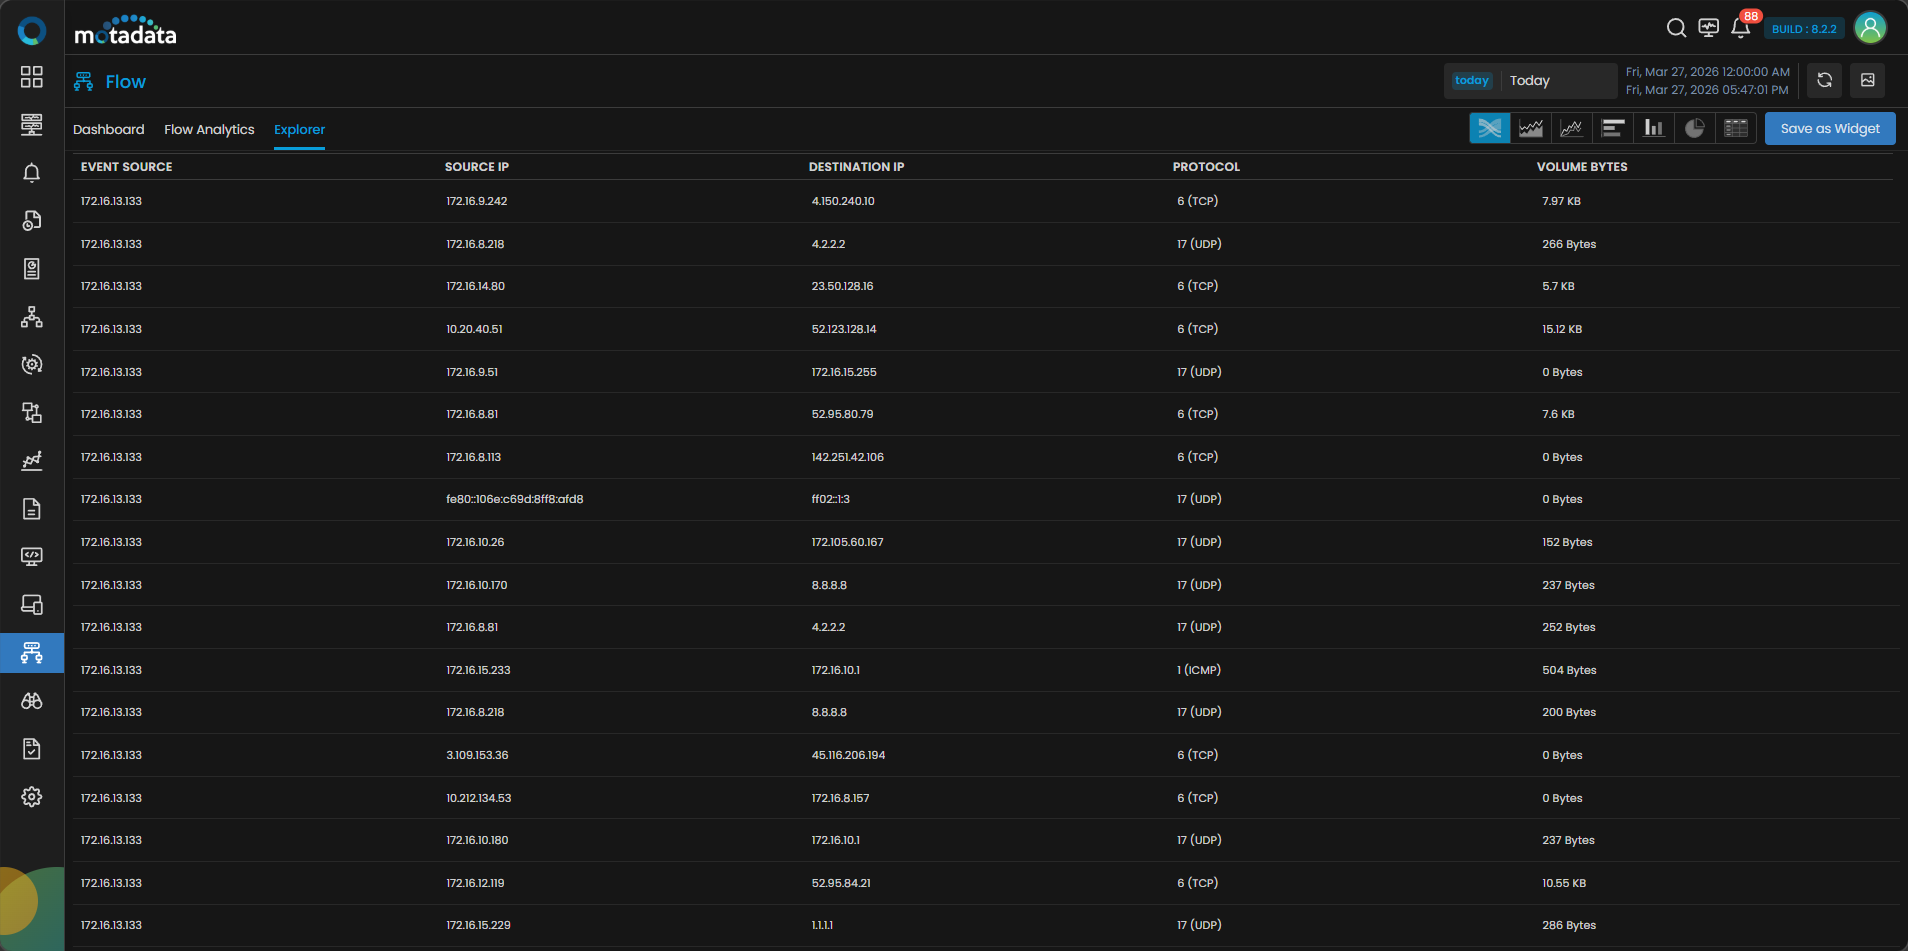
Task: Open global search in header
Action: tap(1676, 28)
